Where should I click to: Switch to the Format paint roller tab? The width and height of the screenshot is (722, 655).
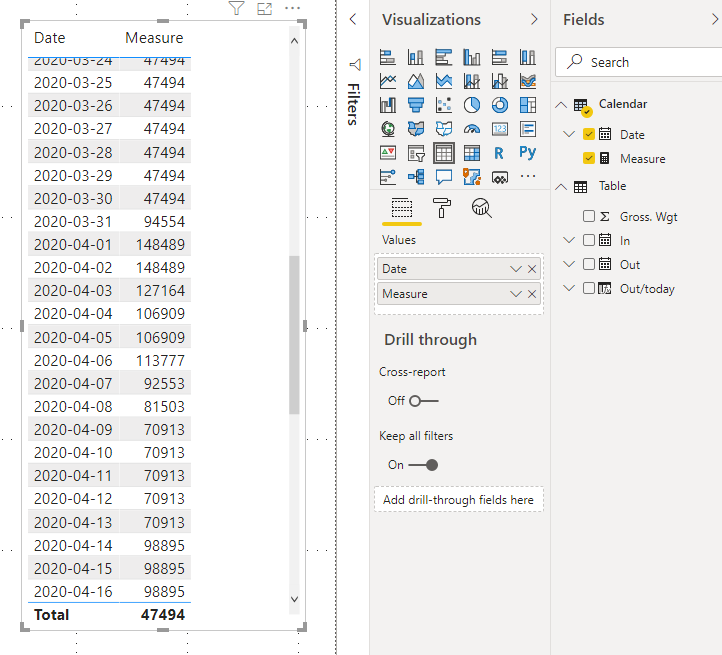(442, 208)
